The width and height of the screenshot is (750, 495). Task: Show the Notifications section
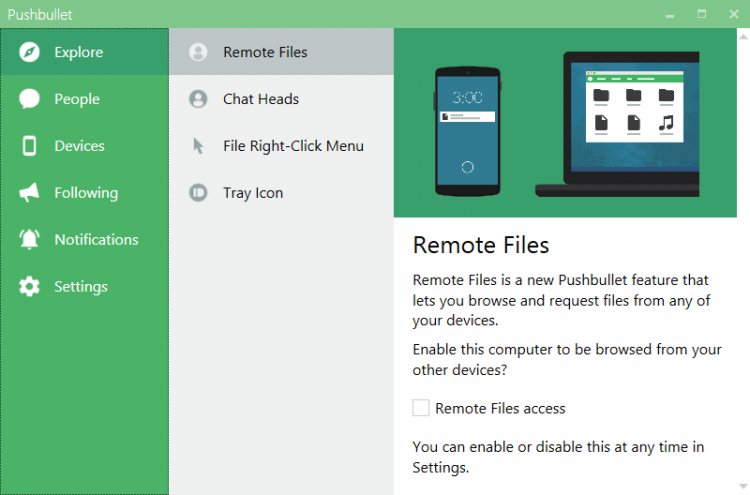coord(85,239)
